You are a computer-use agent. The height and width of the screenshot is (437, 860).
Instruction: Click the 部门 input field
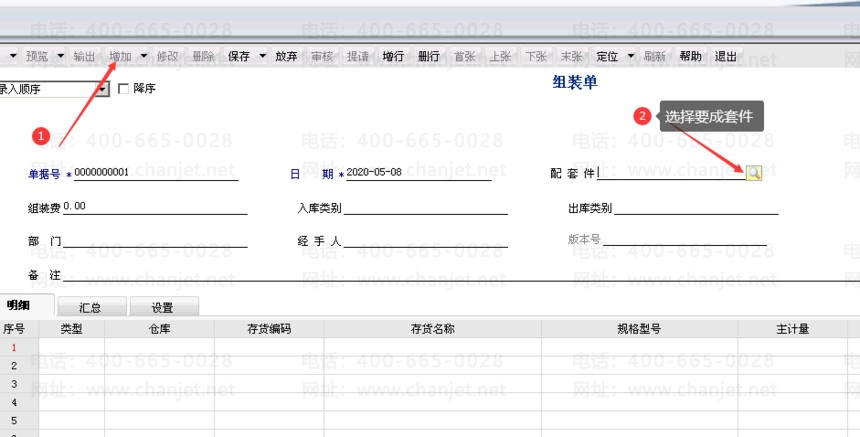[x=155, y=240]
